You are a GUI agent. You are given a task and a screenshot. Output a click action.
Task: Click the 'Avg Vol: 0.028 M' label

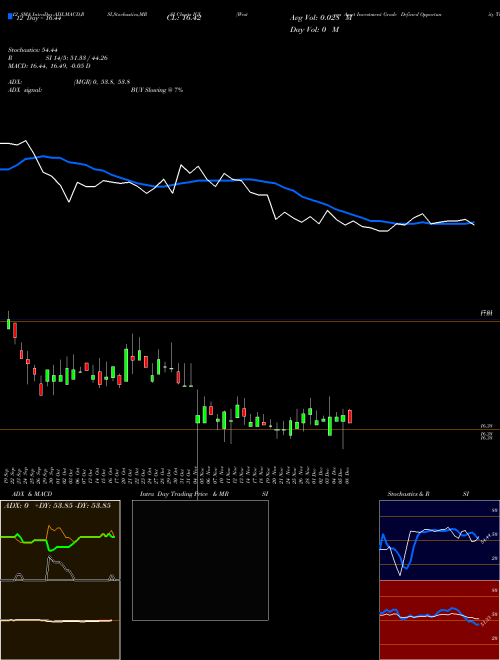[x=321, y=18]
